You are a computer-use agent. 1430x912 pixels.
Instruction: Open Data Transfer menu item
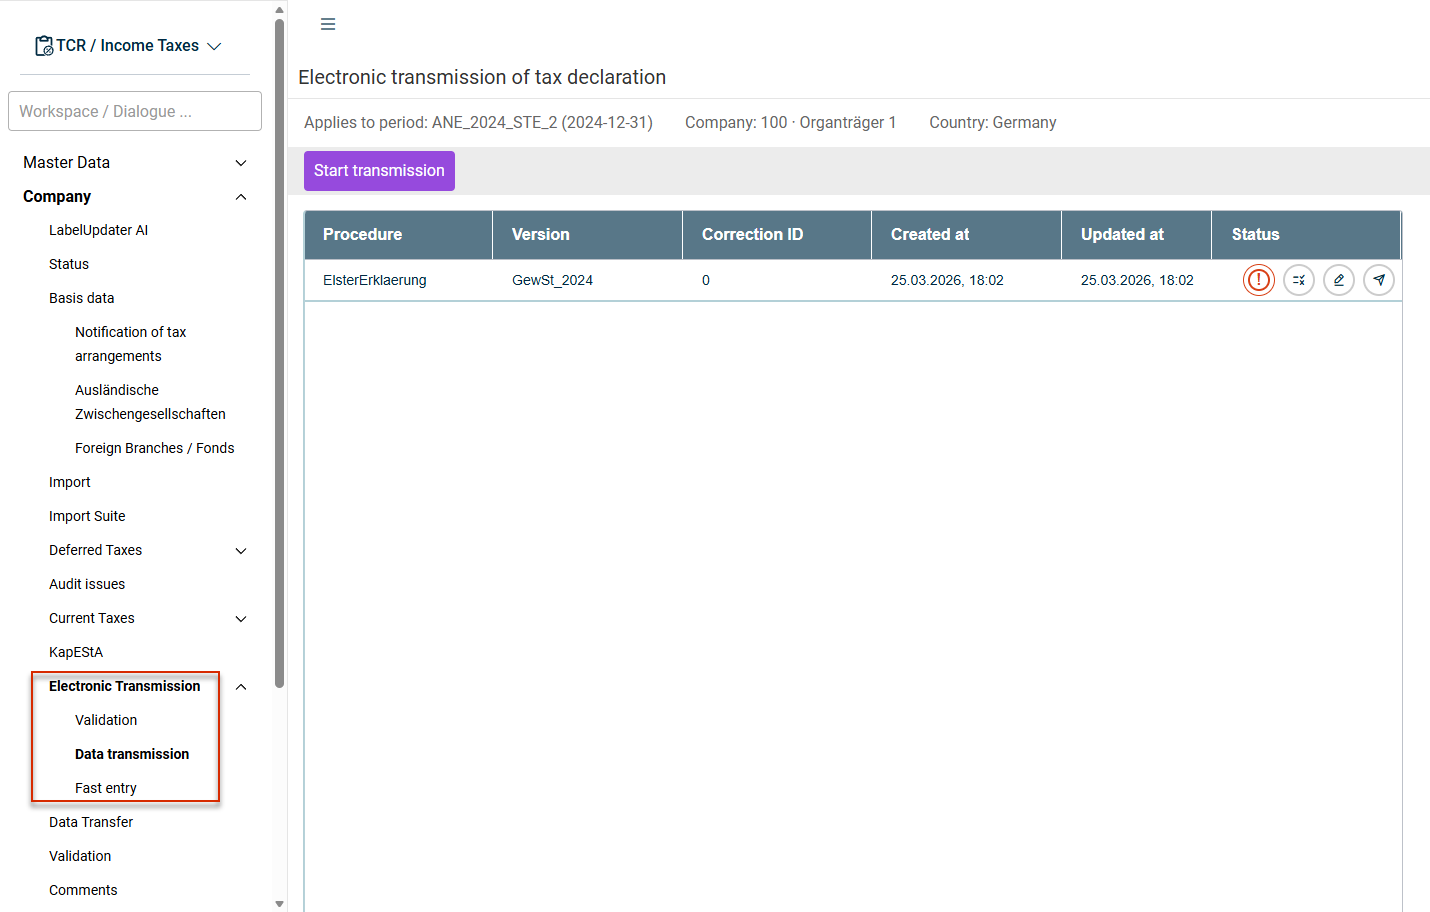tap(91, 822)
